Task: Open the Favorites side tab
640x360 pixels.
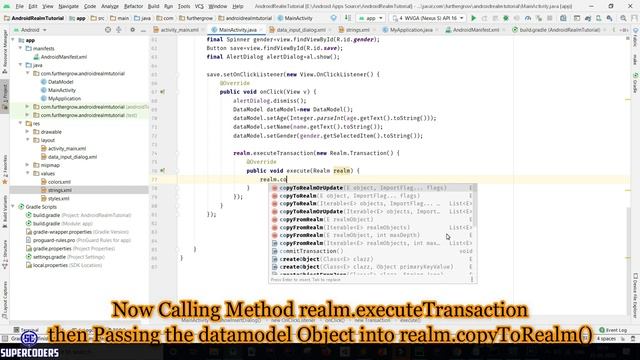Action: point(5,169)
